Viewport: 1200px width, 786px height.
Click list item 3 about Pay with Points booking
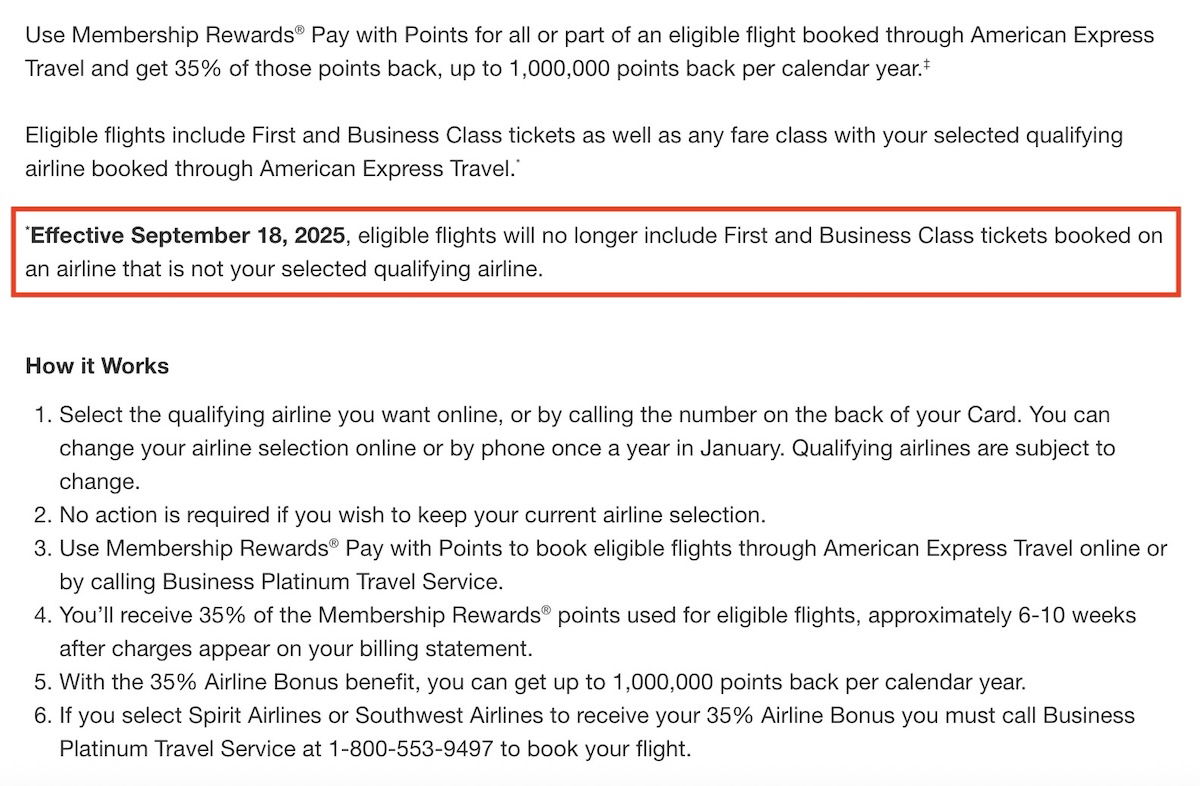coord(598,564)
